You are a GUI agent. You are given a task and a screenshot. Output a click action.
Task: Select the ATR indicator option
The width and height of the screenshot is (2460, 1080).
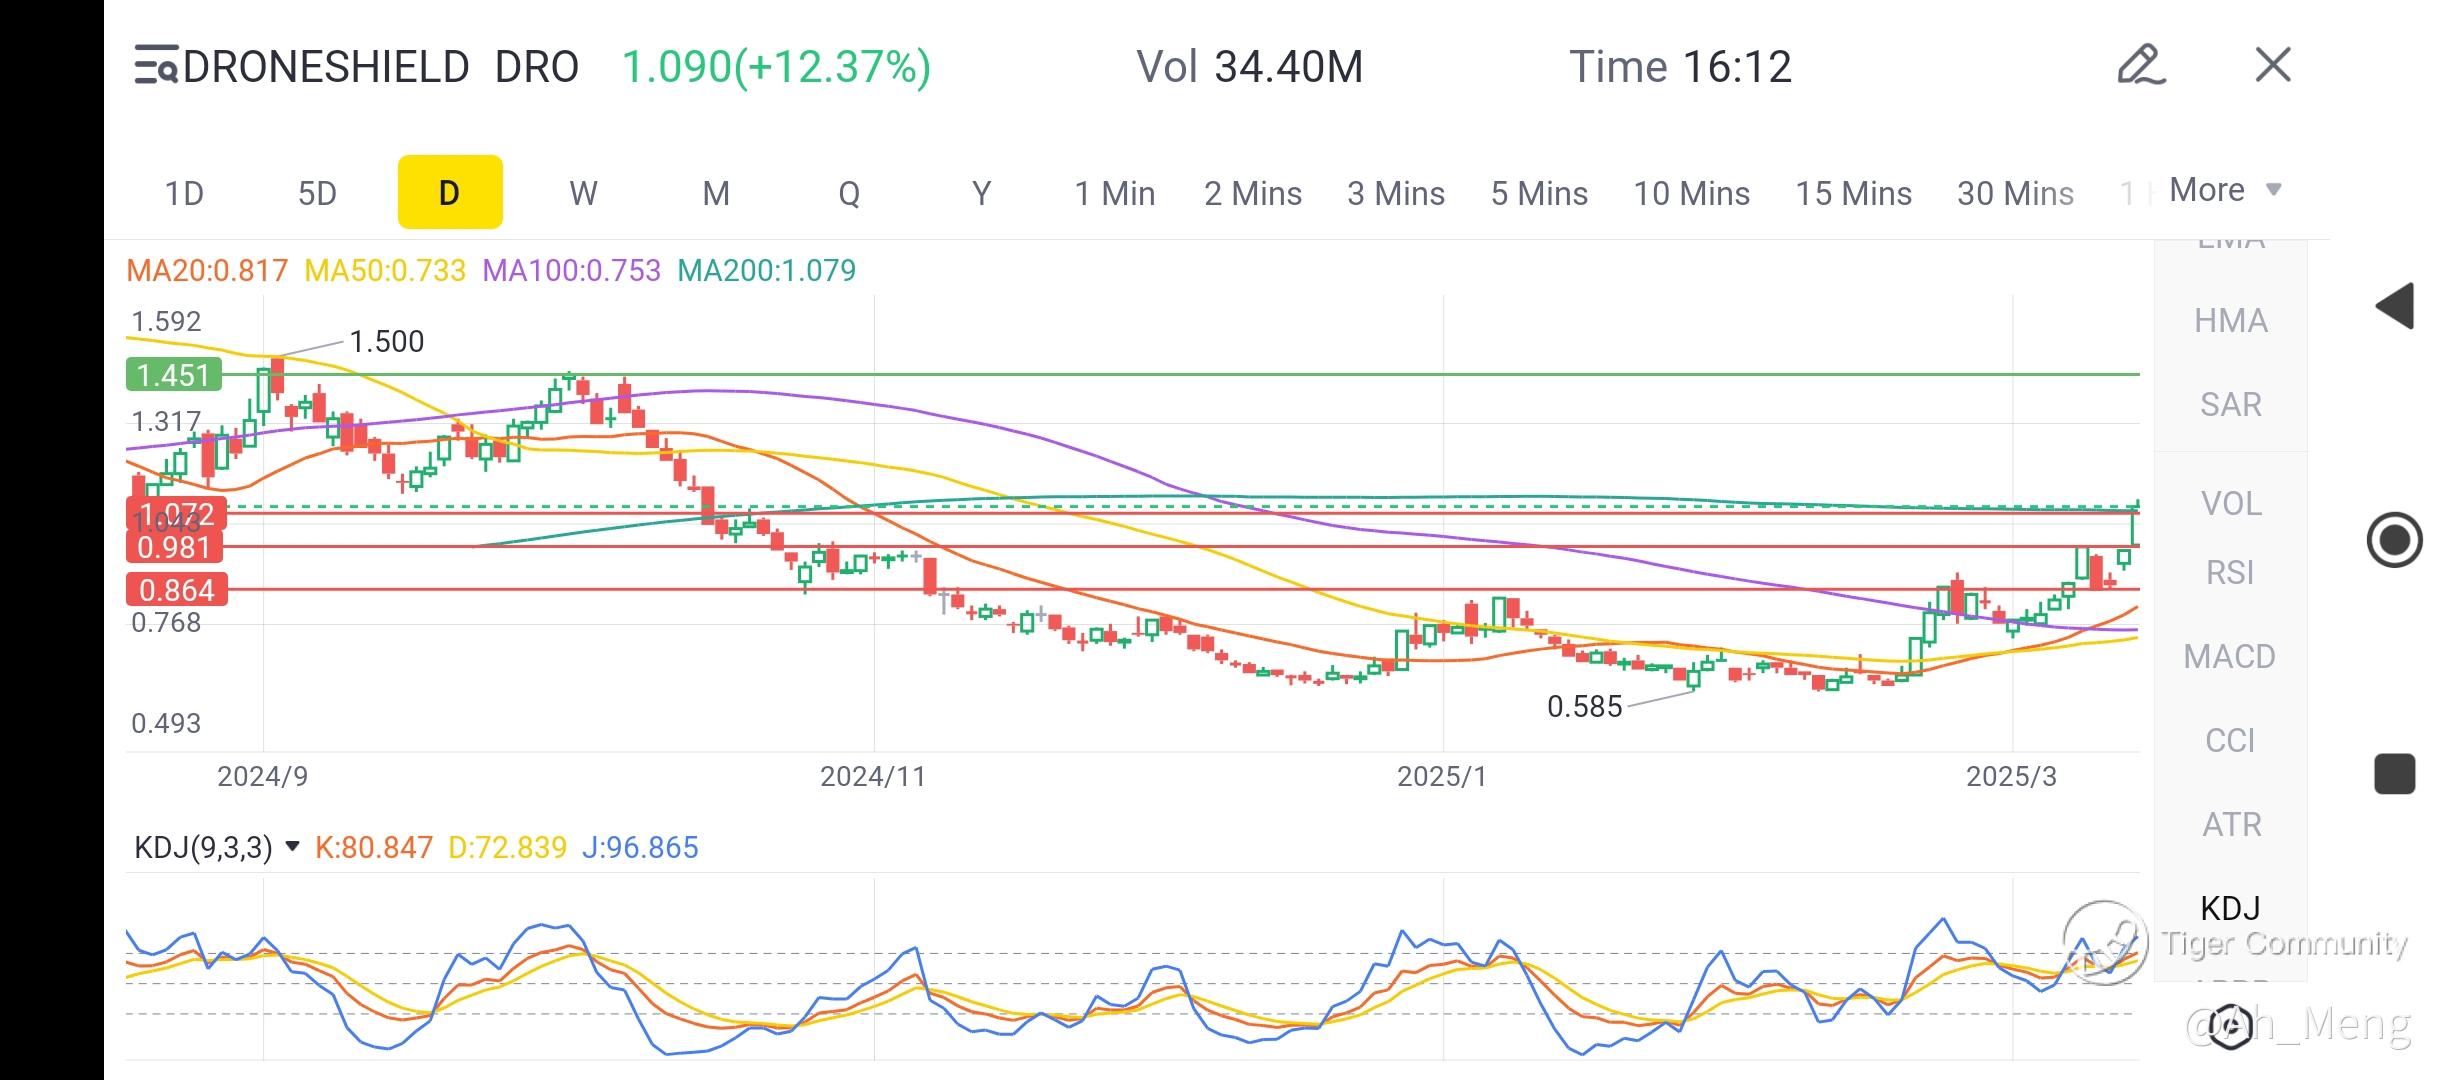pos(2230,825)
